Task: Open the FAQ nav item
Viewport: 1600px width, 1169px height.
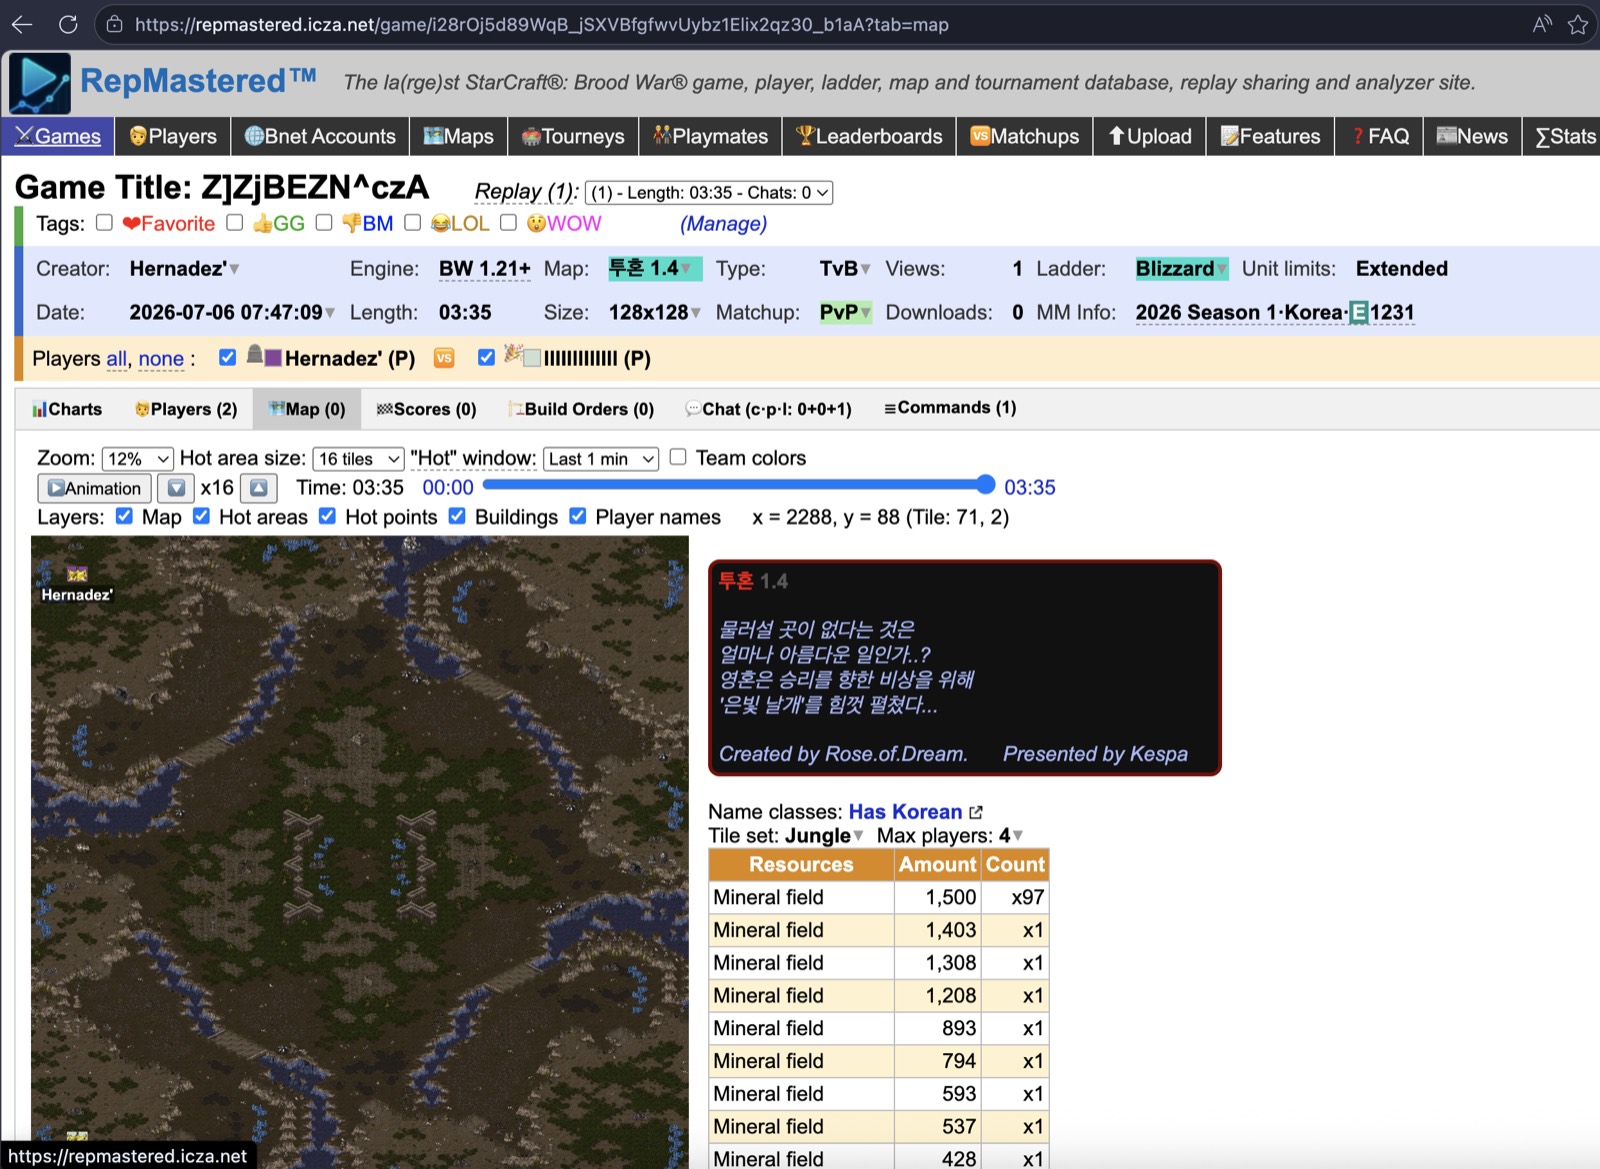Action: coord(1380,136)
